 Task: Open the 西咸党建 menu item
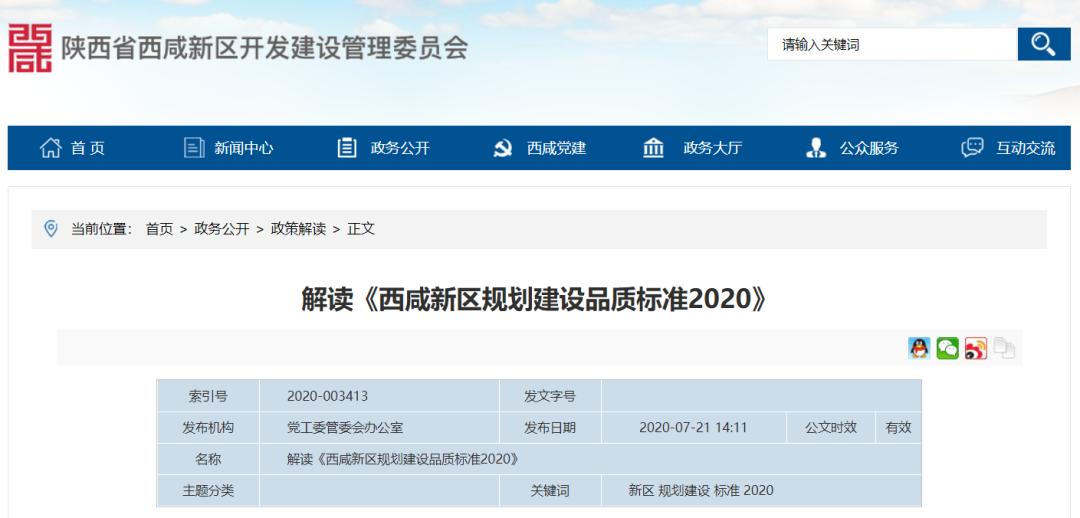[556, 148]
